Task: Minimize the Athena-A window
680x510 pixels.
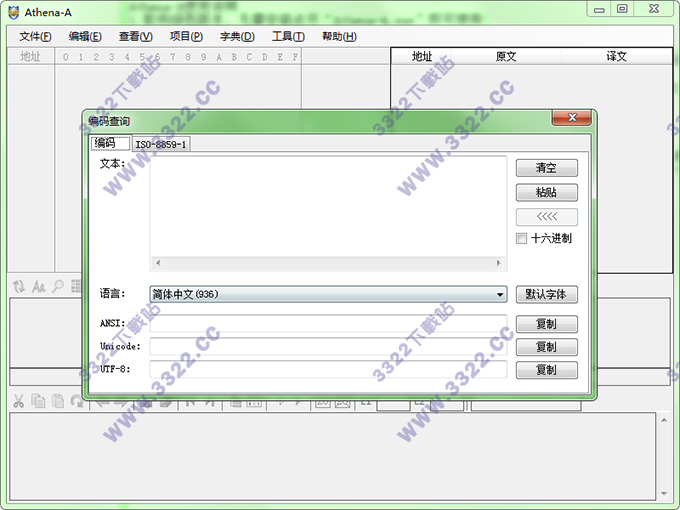Action: (x=599, y=9)
